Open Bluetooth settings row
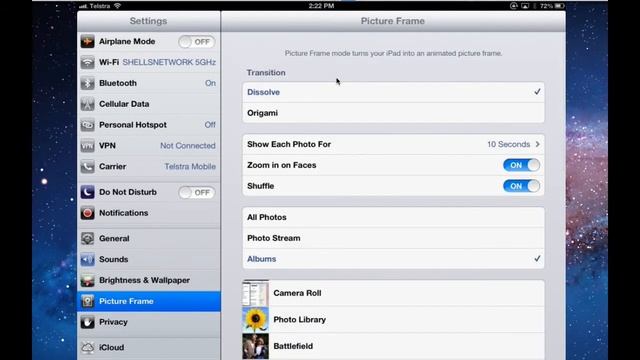The width and height of the screenshot is (640, 360). tap(149, 83)
